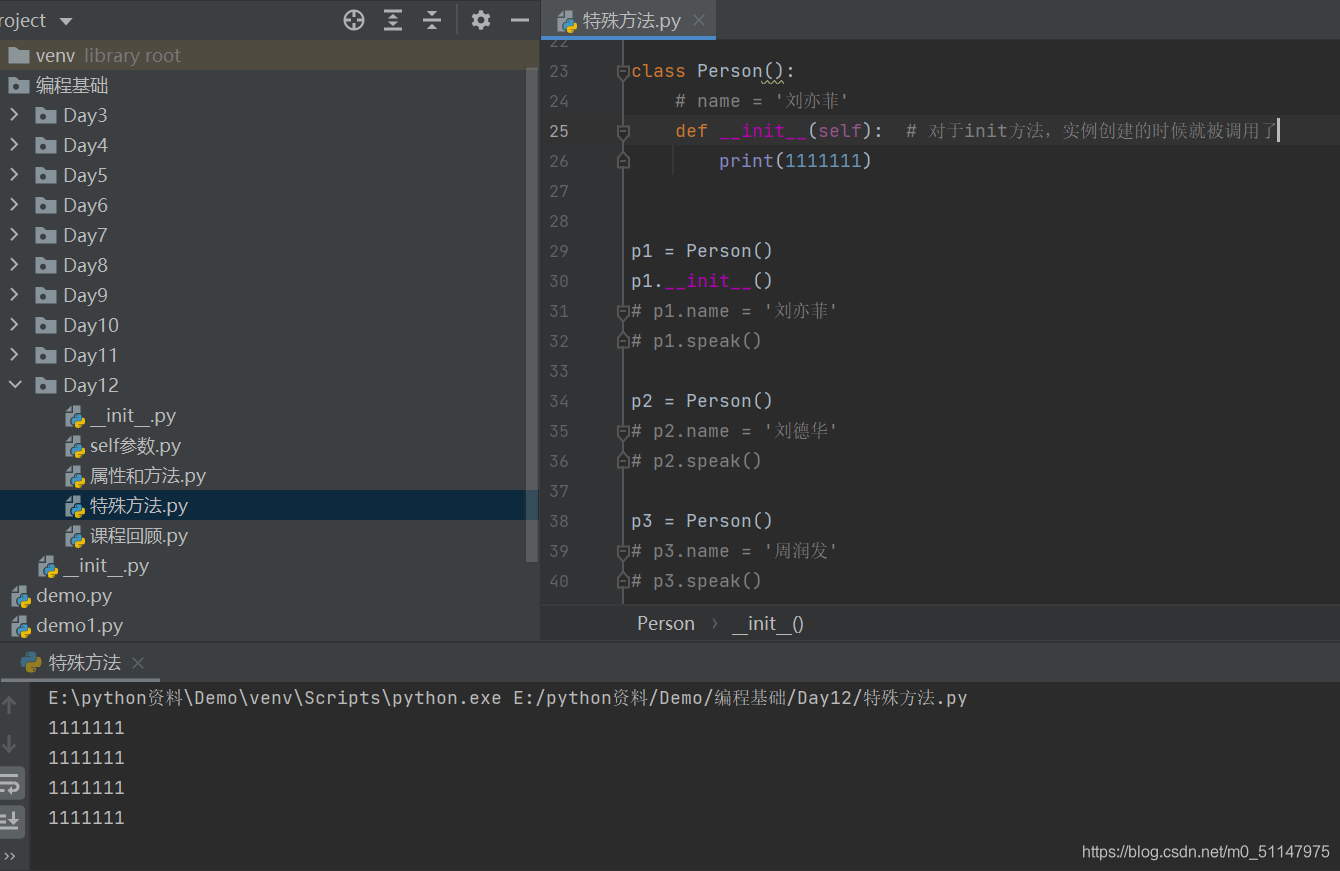Expand the Day9 folder
The width and height of the screenshot is (1340, 871).
pyautogui.click(x=14, y=295)
